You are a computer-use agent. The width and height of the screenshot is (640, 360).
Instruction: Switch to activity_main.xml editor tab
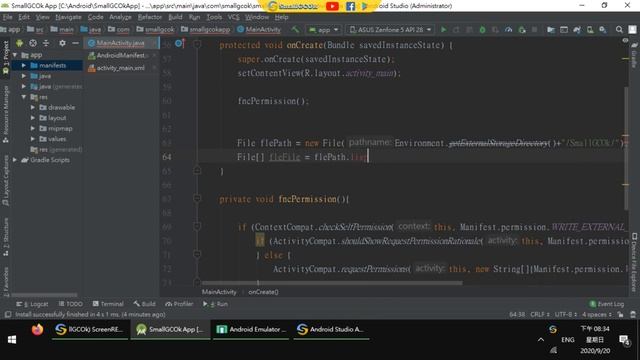122,68
